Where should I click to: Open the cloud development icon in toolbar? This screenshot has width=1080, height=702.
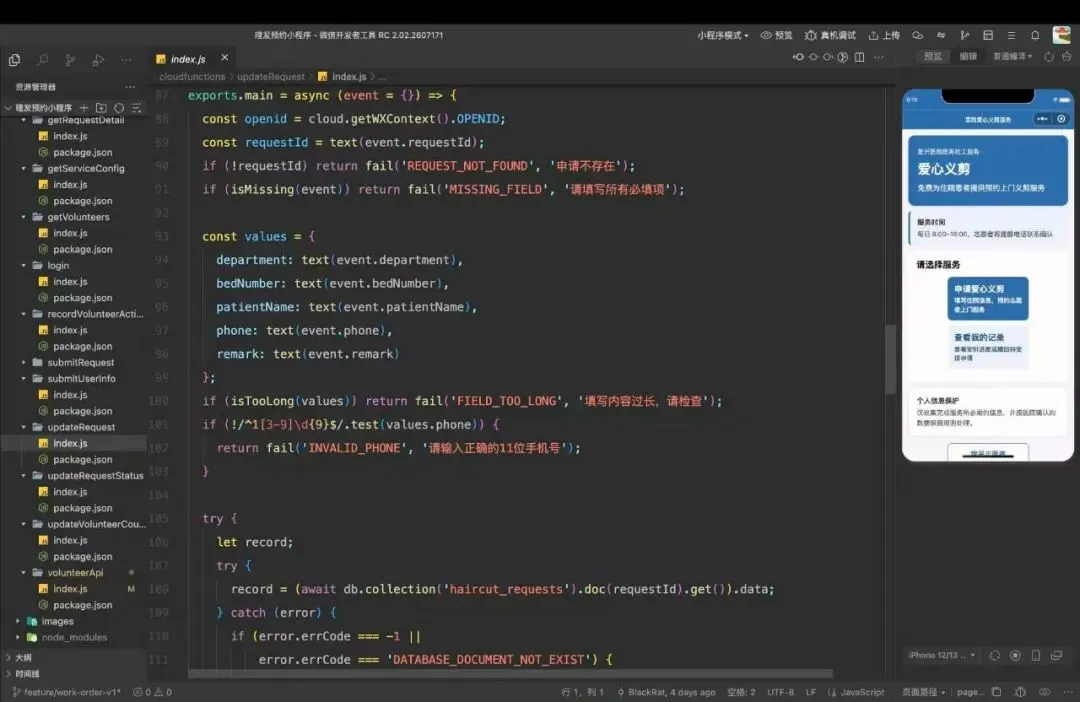[917, 35]
